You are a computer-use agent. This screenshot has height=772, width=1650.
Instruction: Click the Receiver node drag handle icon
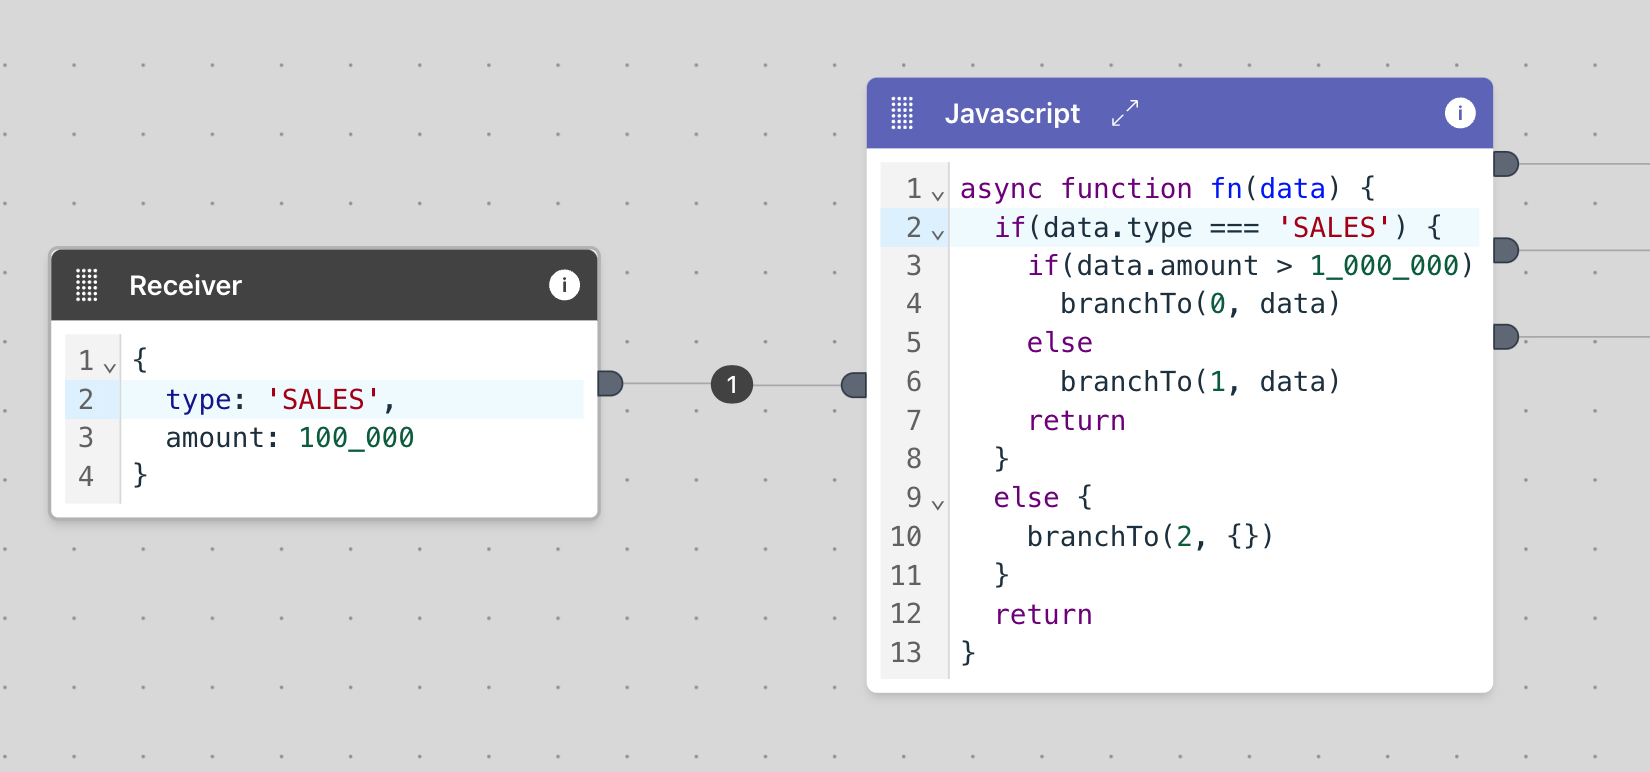pos(87,285)
